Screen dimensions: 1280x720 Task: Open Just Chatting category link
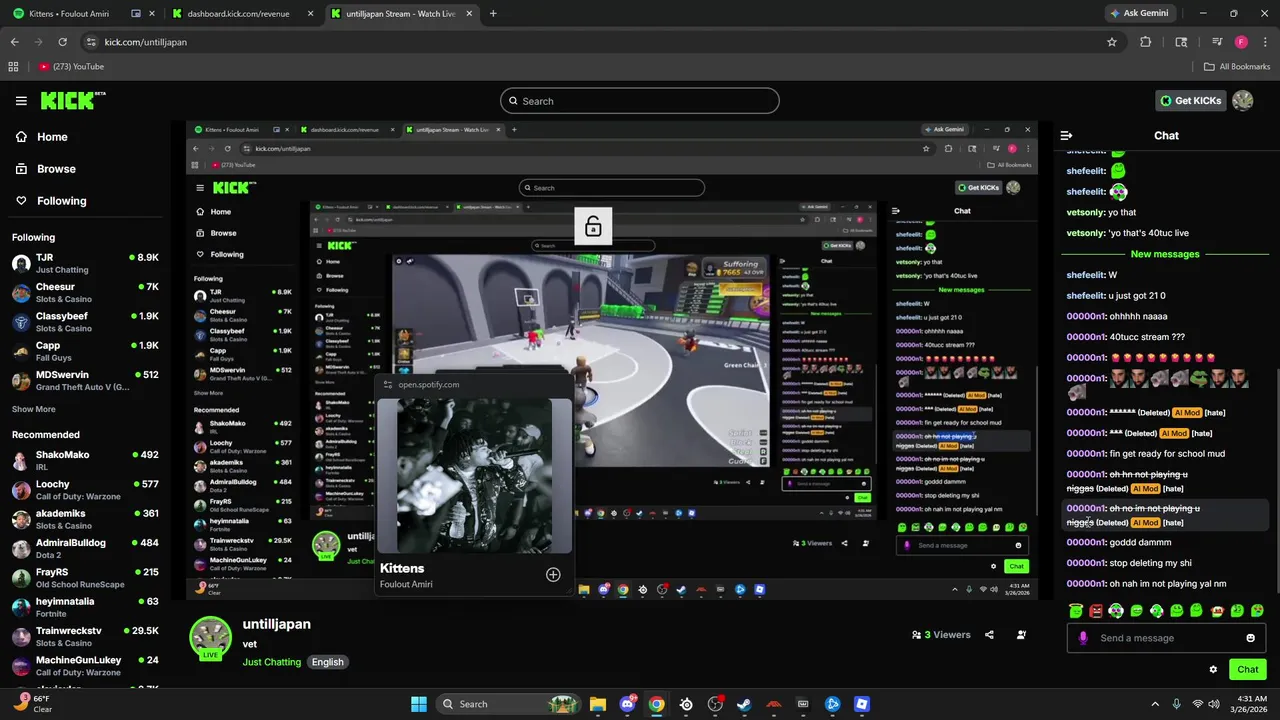[271, 662]
